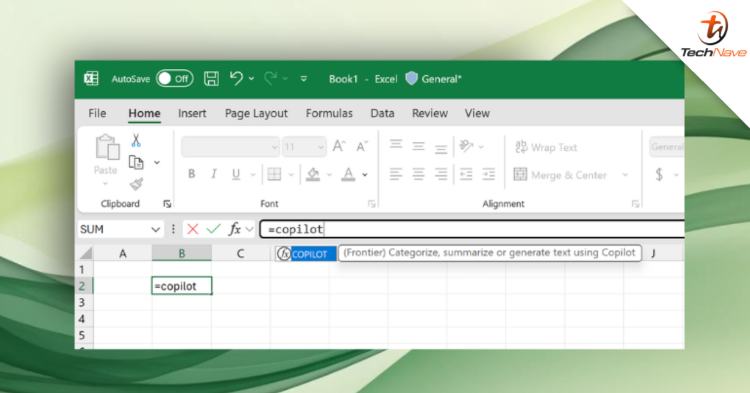Open the General number format box
Viewport: 750px width, 393px height.
[667, 147]
